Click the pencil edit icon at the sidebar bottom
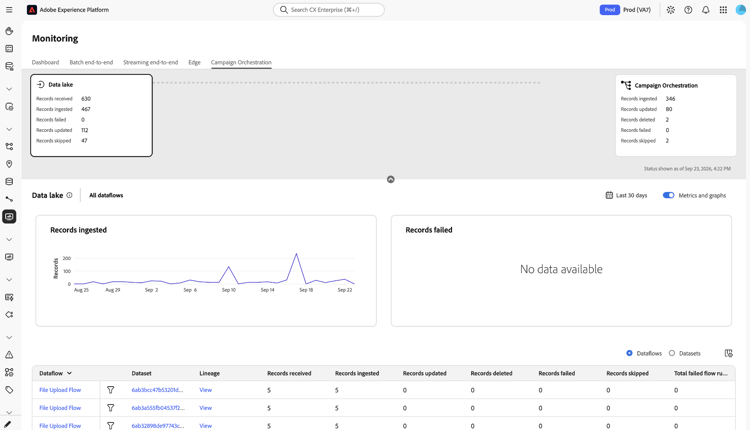 tap(7, 424)
